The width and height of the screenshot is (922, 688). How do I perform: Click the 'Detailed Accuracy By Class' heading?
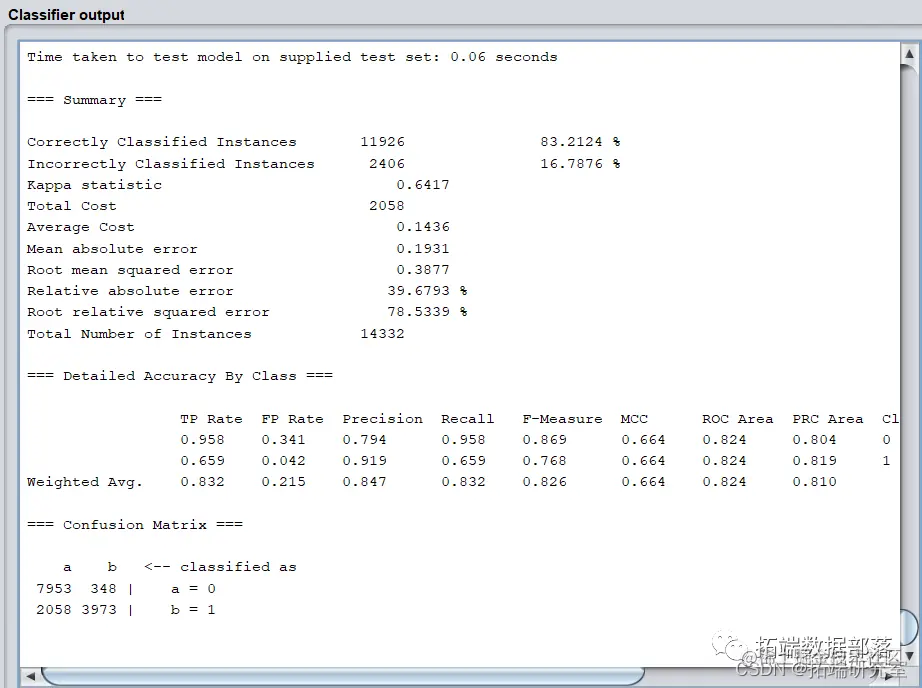180,376
